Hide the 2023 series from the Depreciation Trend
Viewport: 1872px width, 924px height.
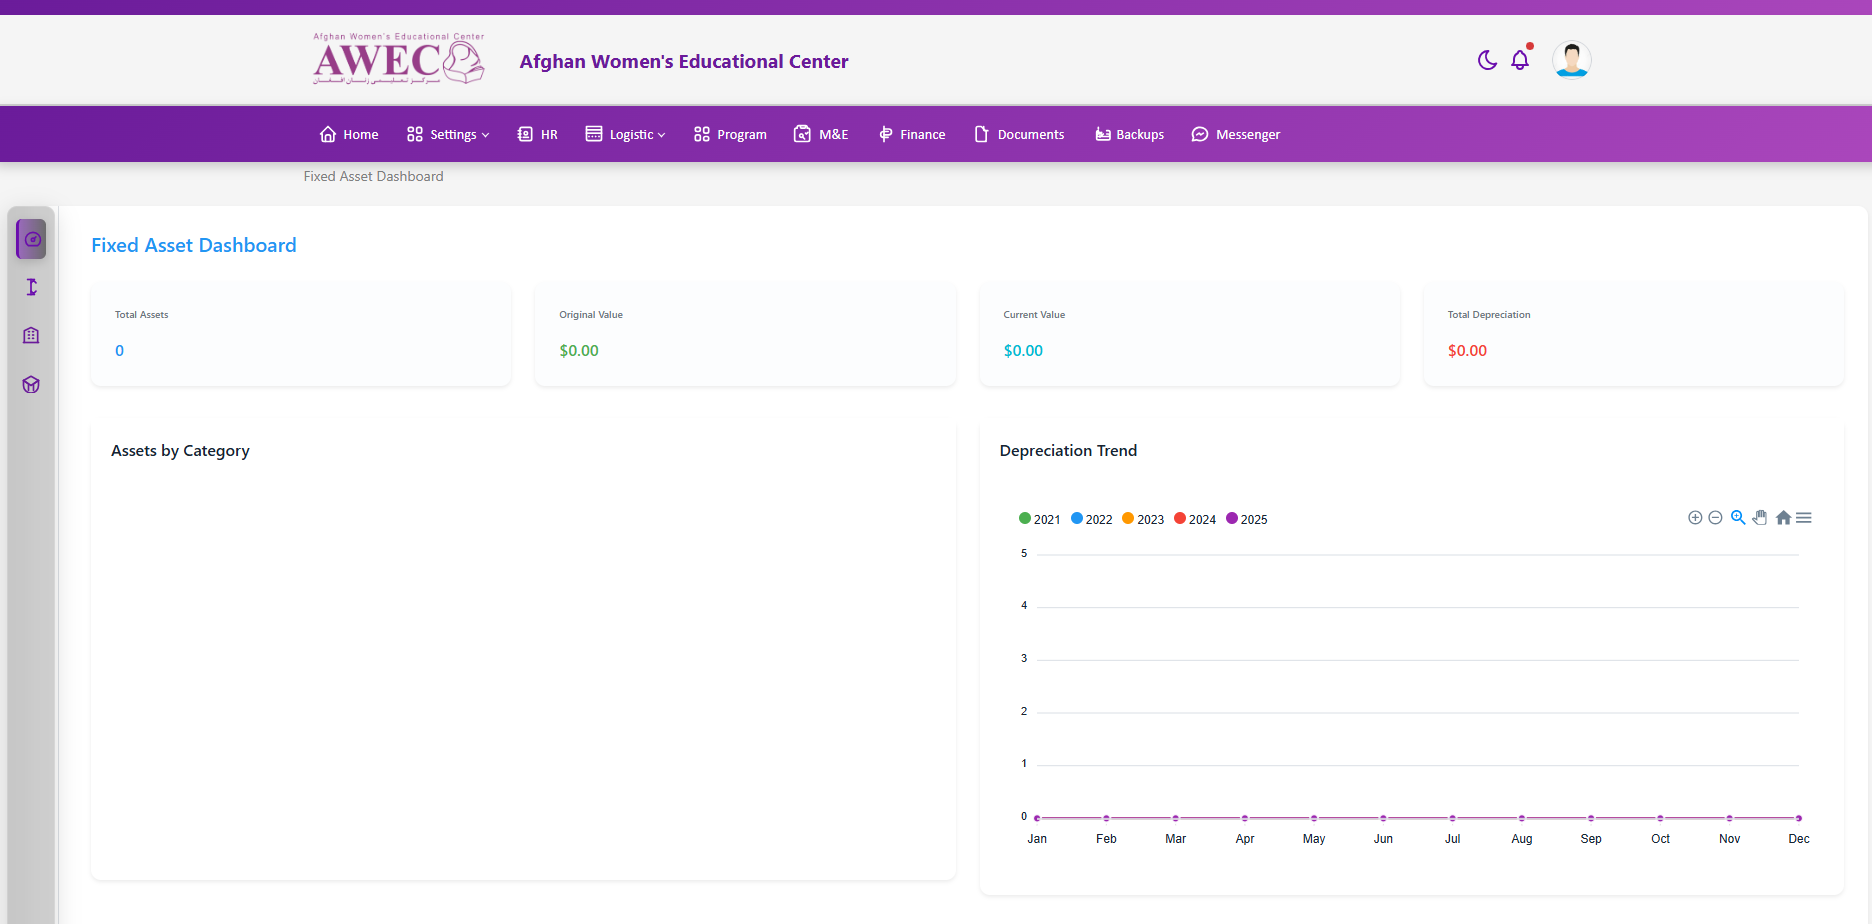point(1143,518)
